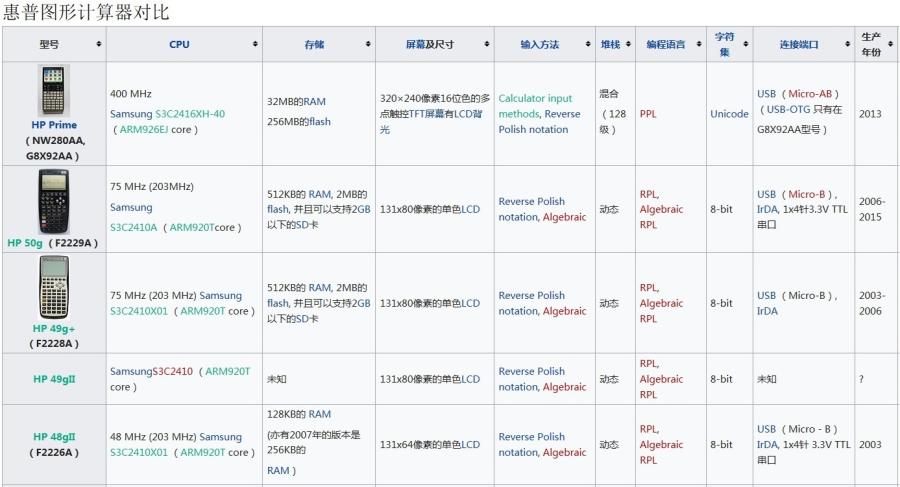The image size is (900, 487).
Task: Sort by 连接端口 column sort arrows
Action: point(847,44)
